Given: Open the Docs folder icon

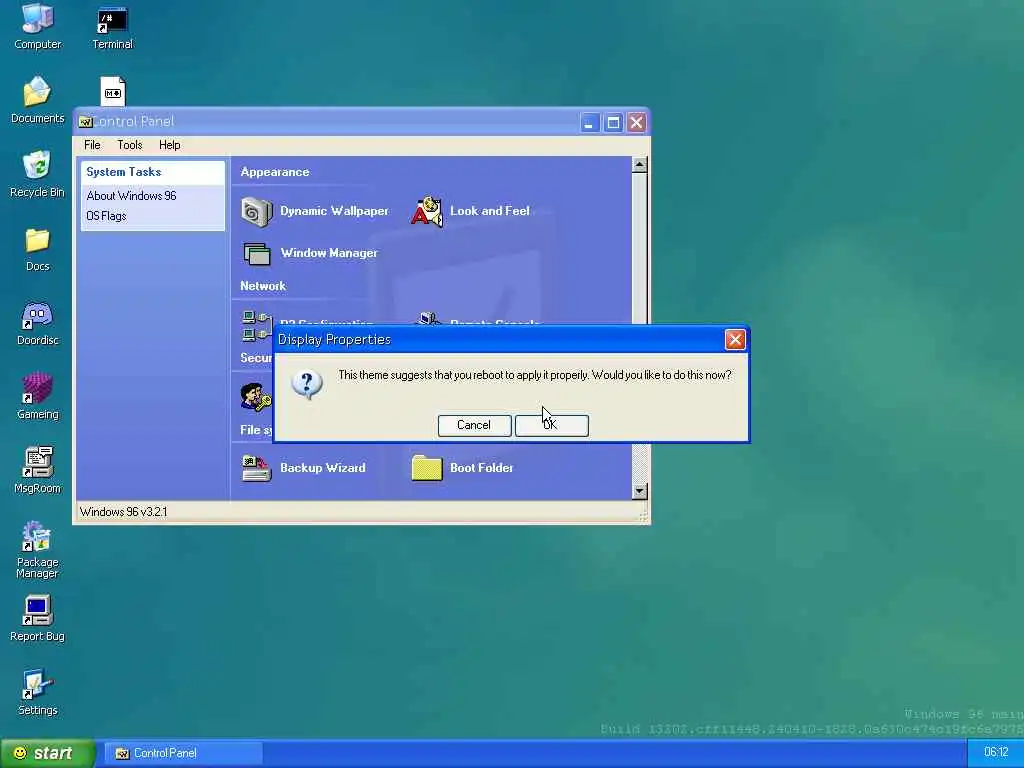Looking at the screenshot, I should [x=37, y=249].
